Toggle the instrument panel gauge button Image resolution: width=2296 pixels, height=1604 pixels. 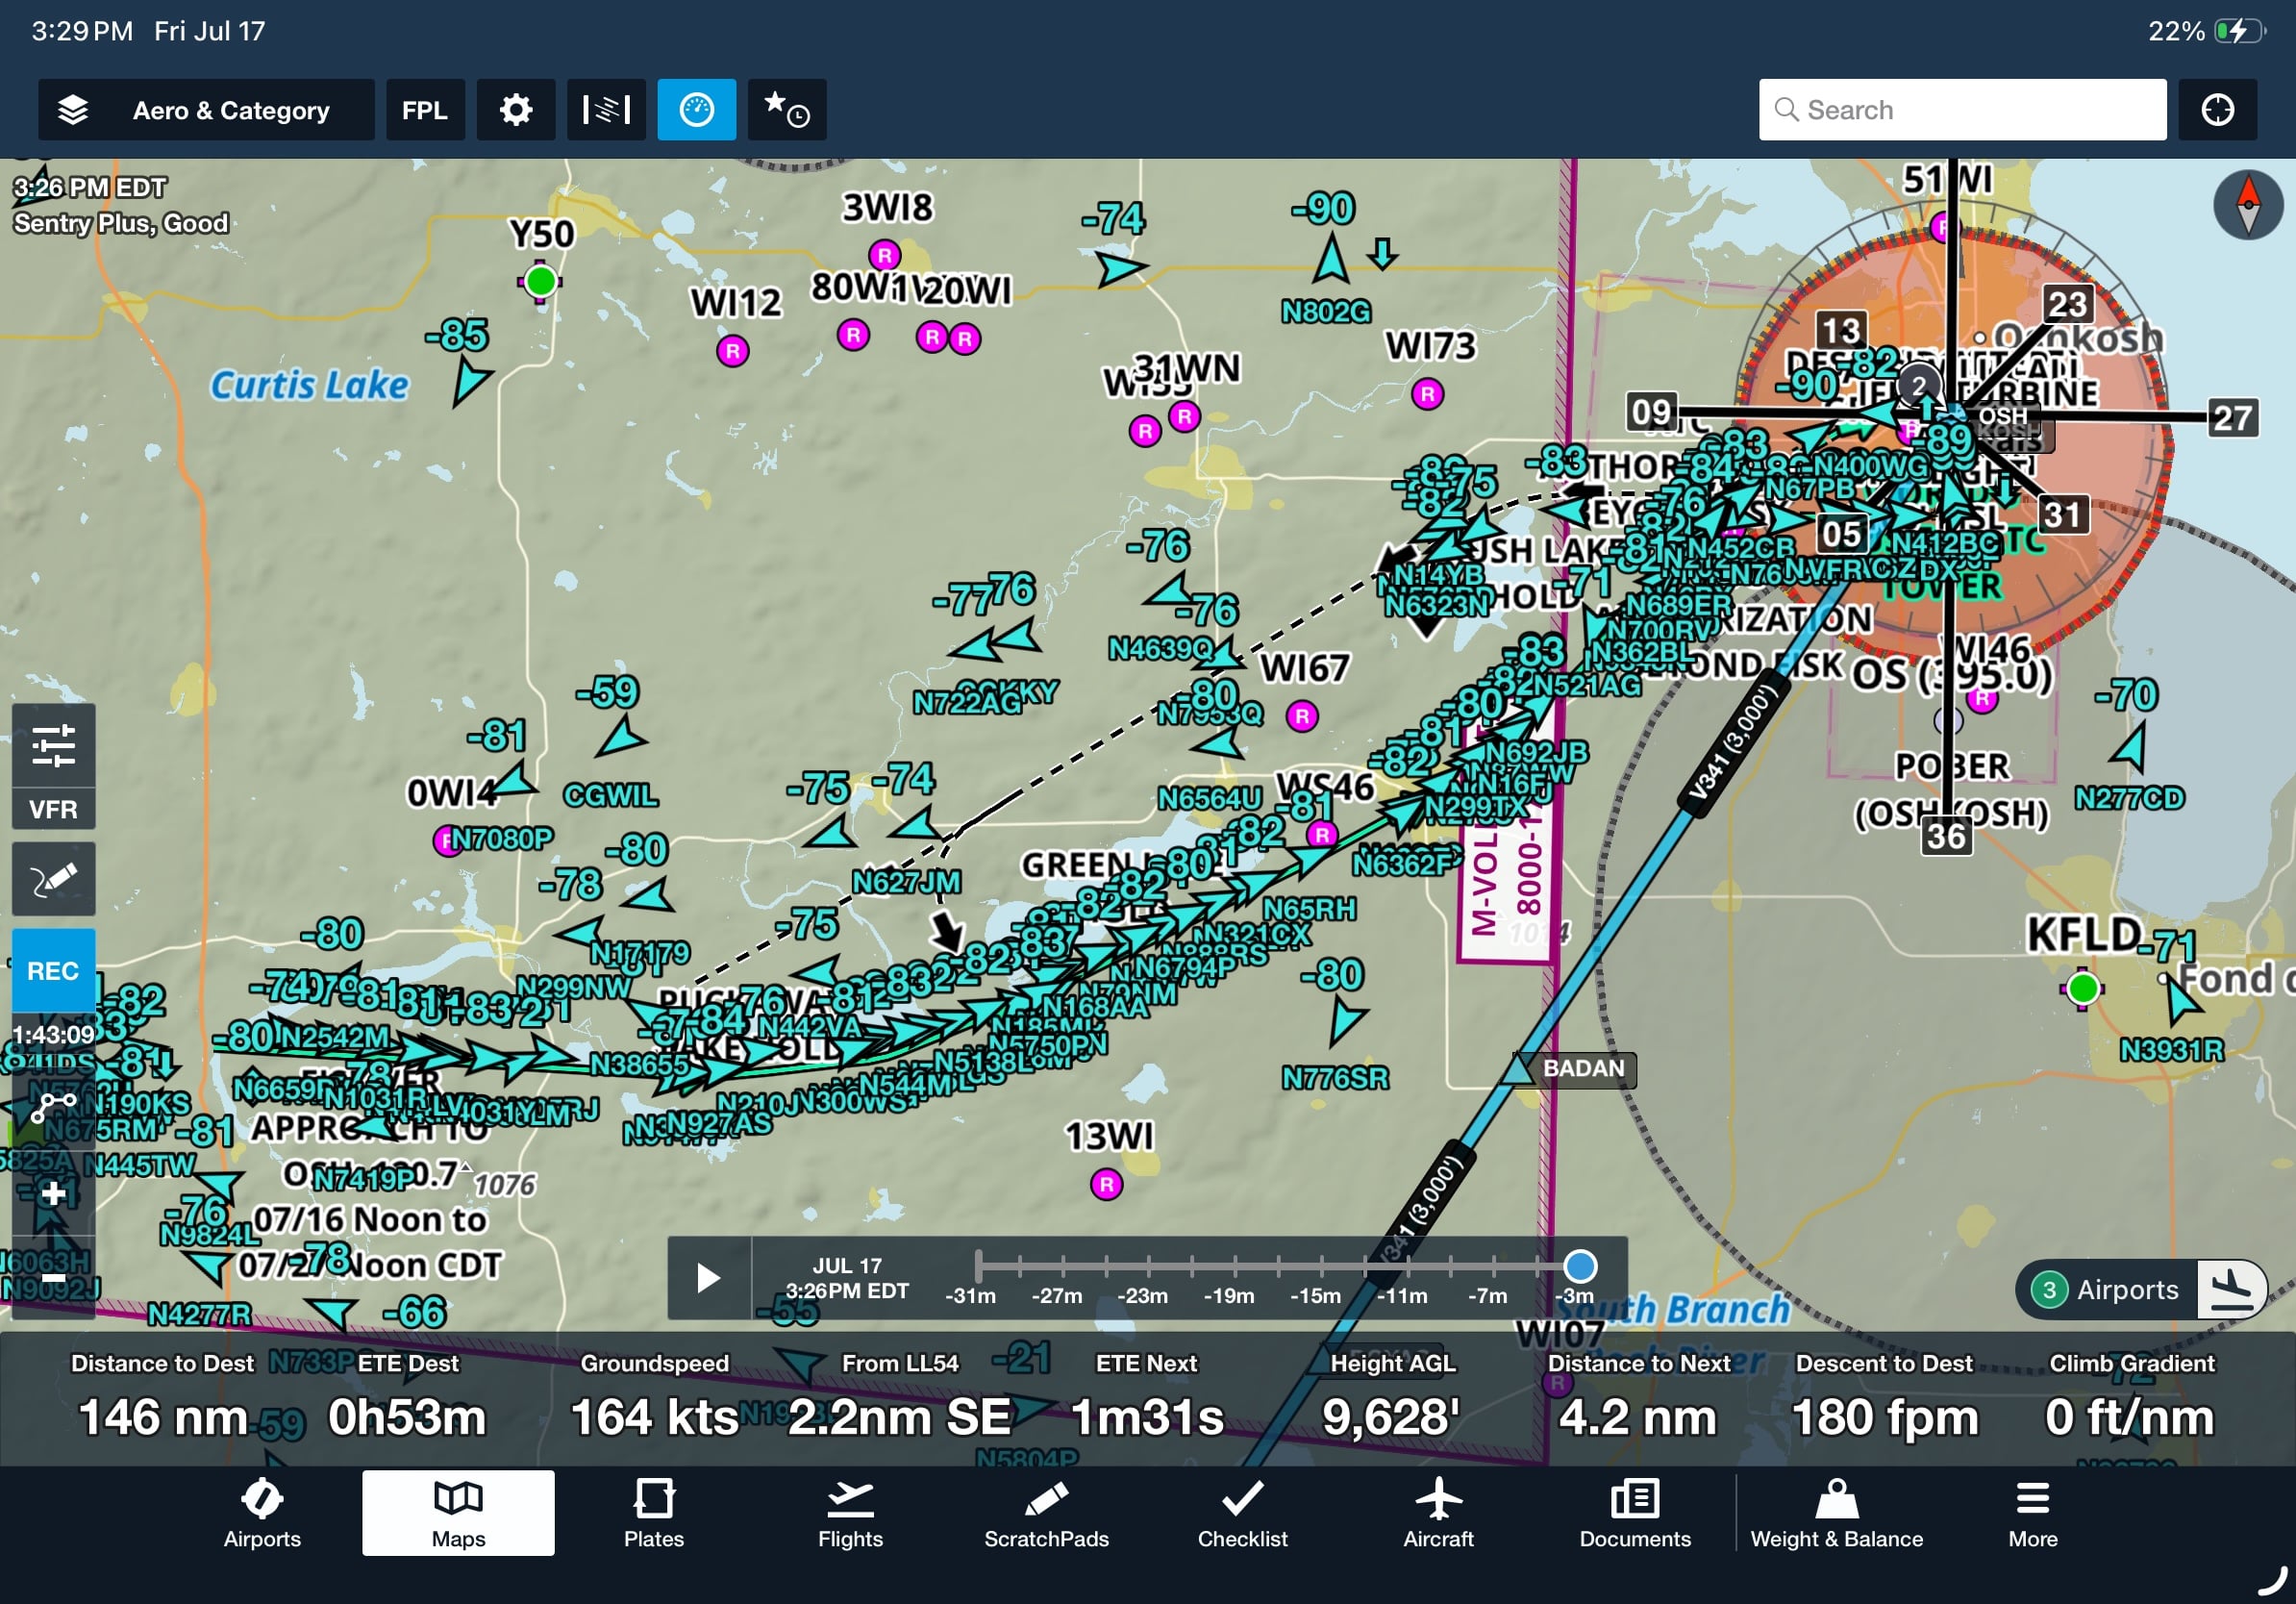click(x=697, y=110)
